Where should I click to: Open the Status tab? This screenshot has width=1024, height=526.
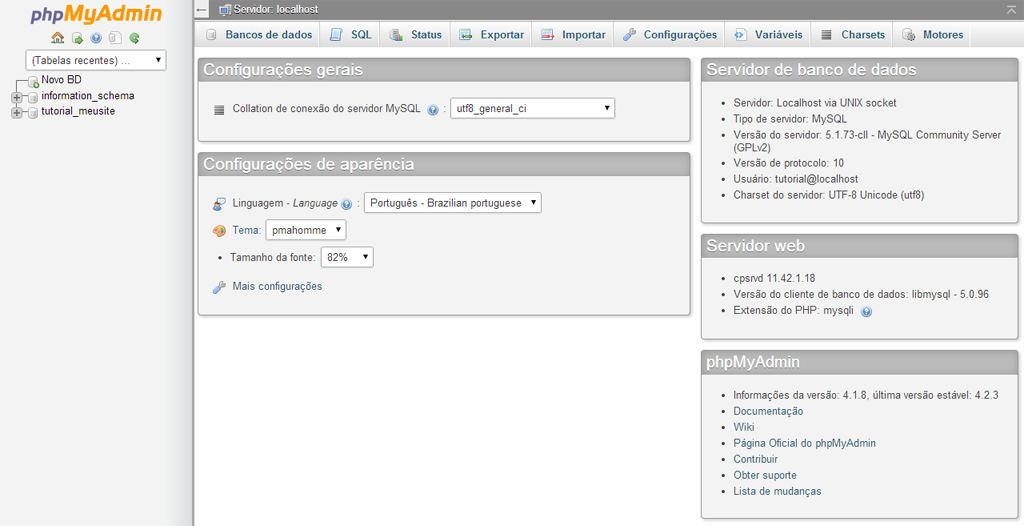415,35
